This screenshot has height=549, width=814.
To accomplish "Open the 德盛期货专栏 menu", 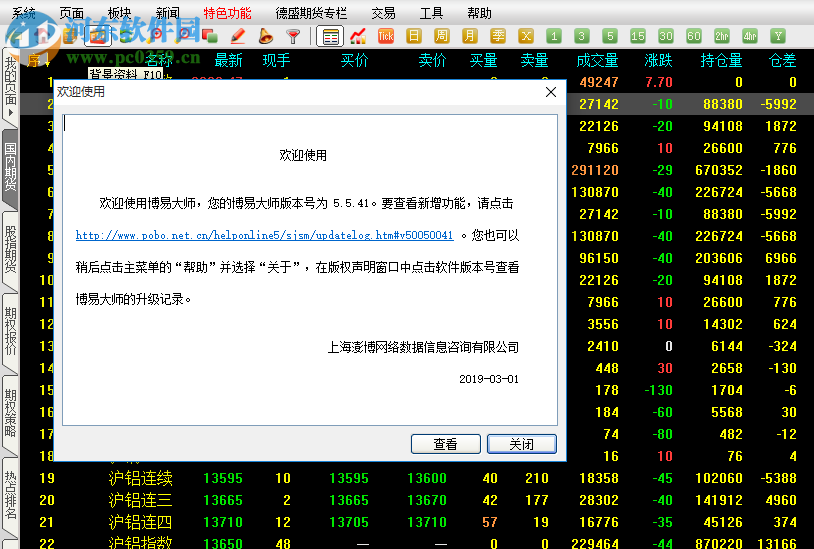I will click(x=311, y=13).
